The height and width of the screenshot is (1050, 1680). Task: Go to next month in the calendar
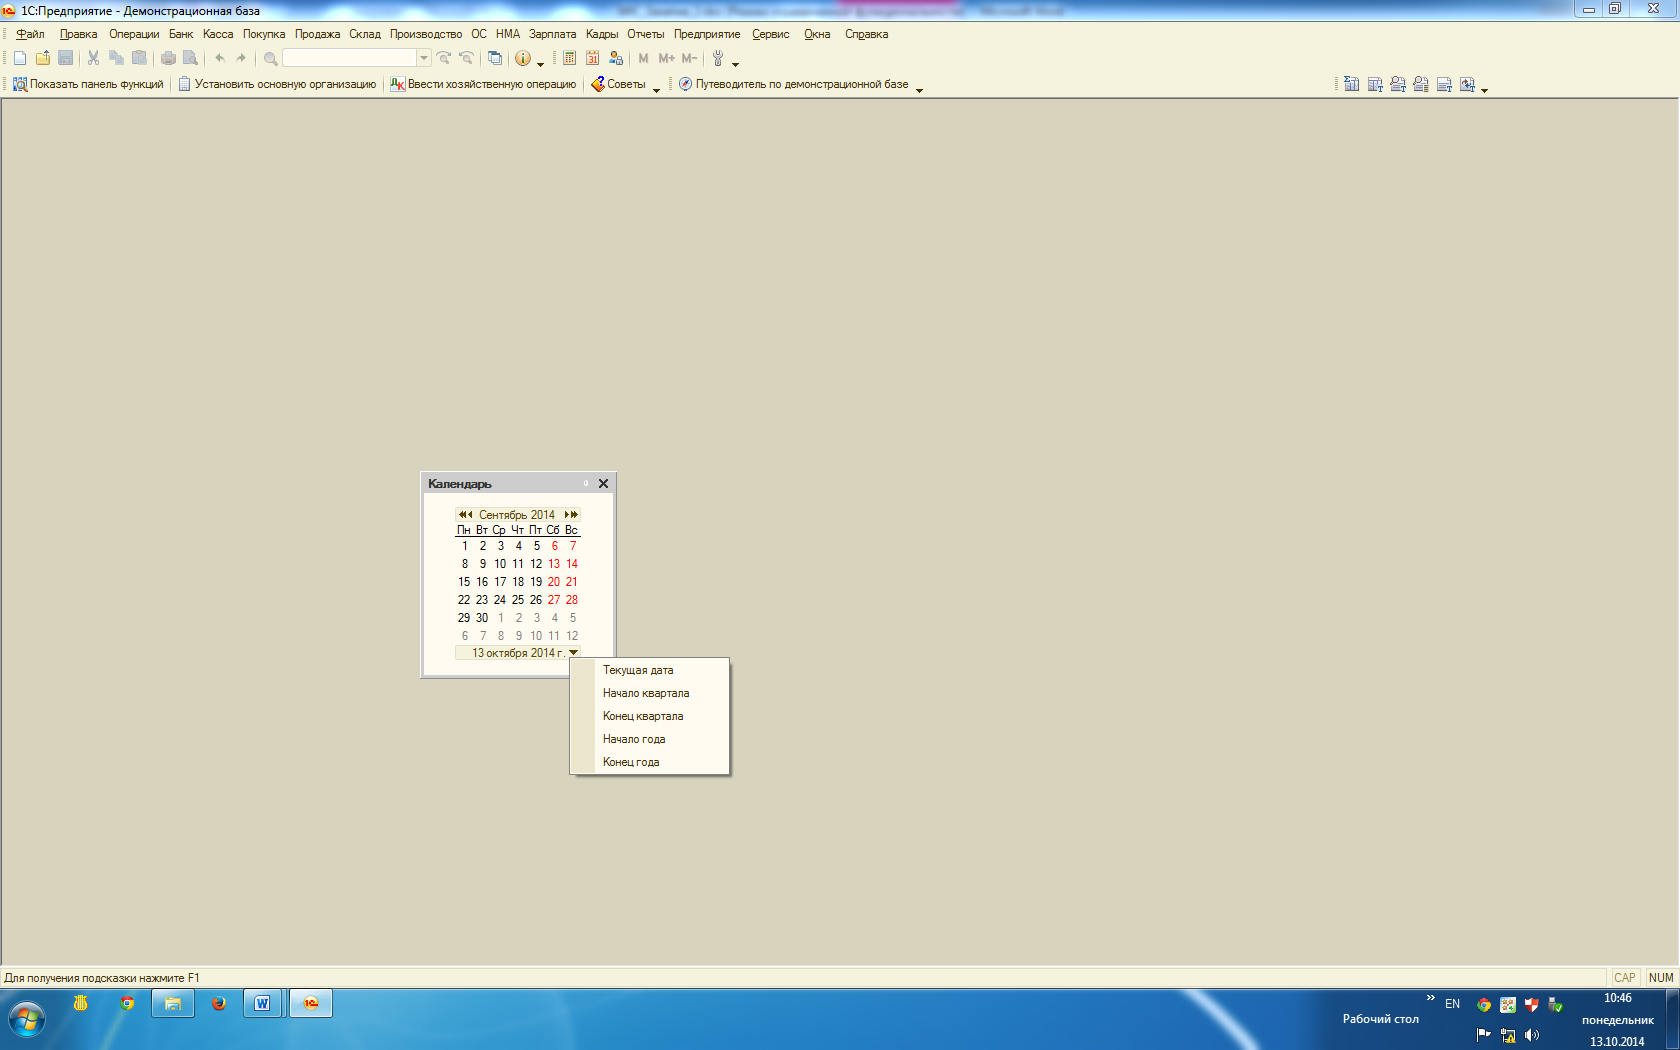tap(567, 514)
